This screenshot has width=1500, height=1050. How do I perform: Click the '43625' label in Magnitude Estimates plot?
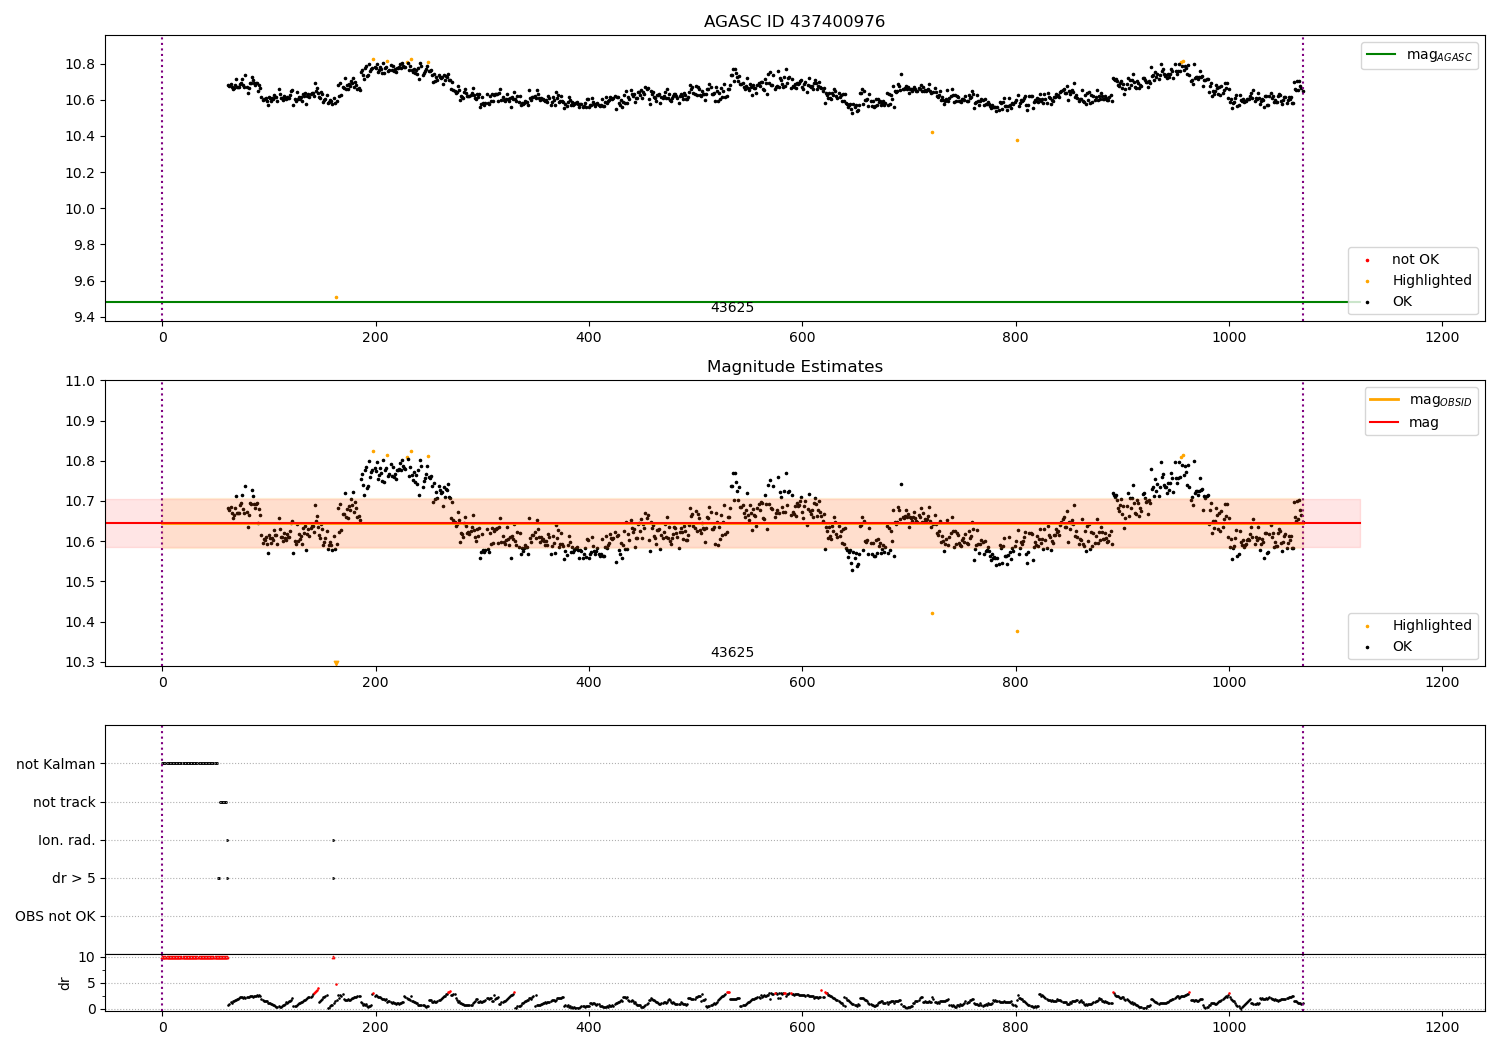732,653
